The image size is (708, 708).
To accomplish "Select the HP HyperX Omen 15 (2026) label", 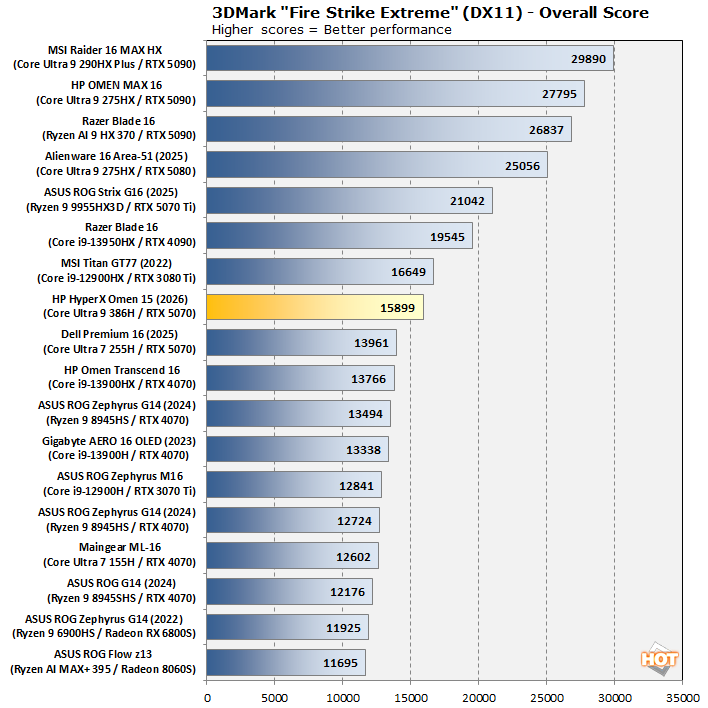I will [x=120, y=306].
